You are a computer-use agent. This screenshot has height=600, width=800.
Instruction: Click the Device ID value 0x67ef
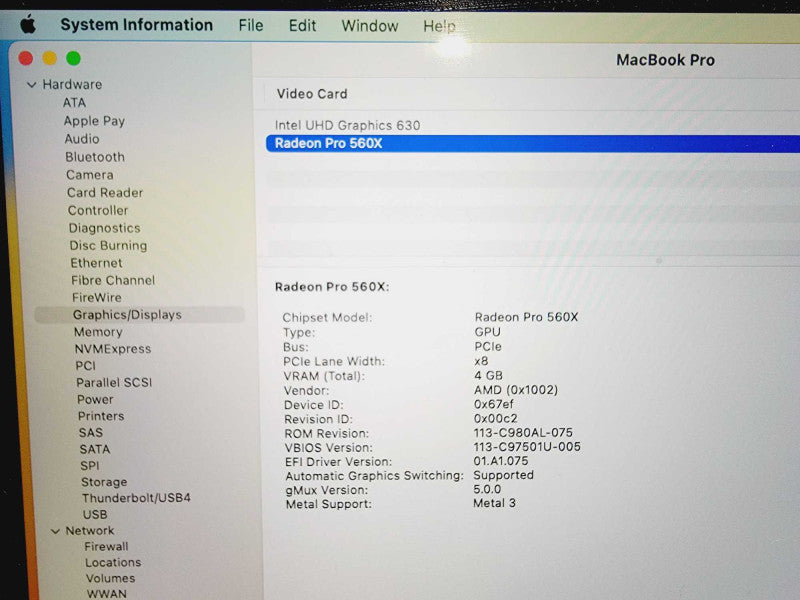point(493,405)
